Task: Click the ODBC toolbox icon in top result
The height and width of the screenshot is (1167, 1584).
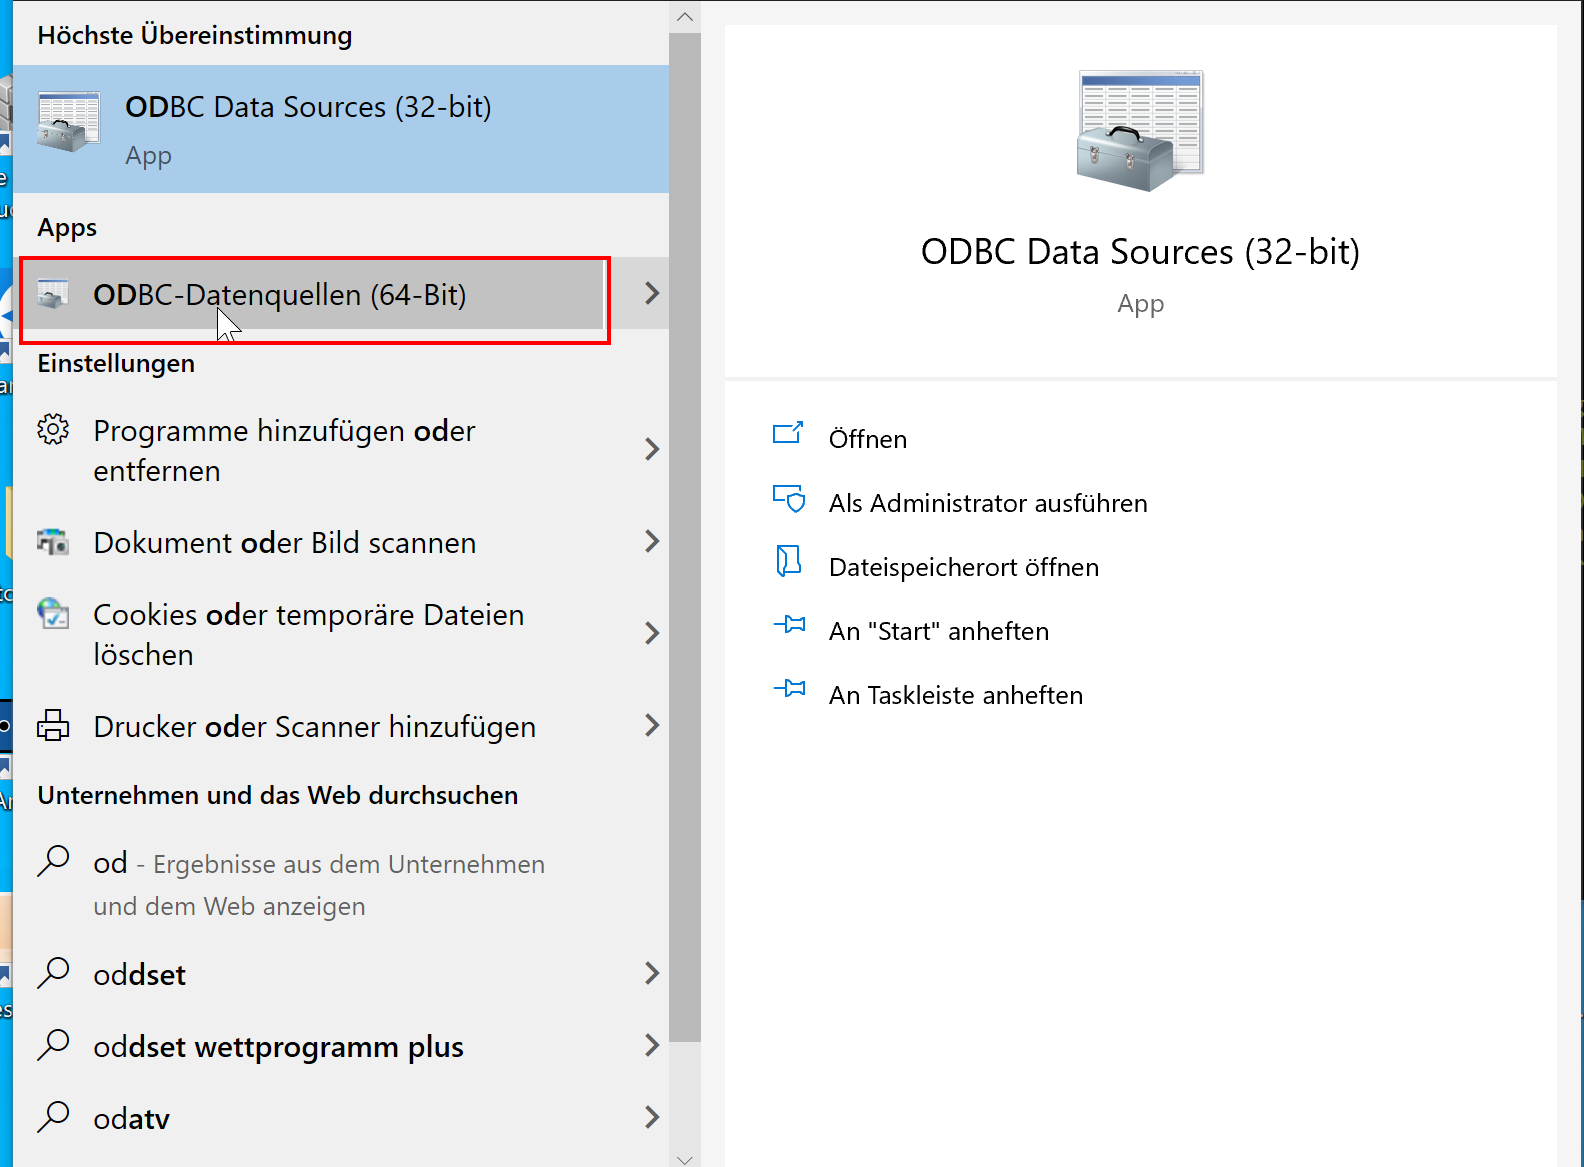Action: 68,122
